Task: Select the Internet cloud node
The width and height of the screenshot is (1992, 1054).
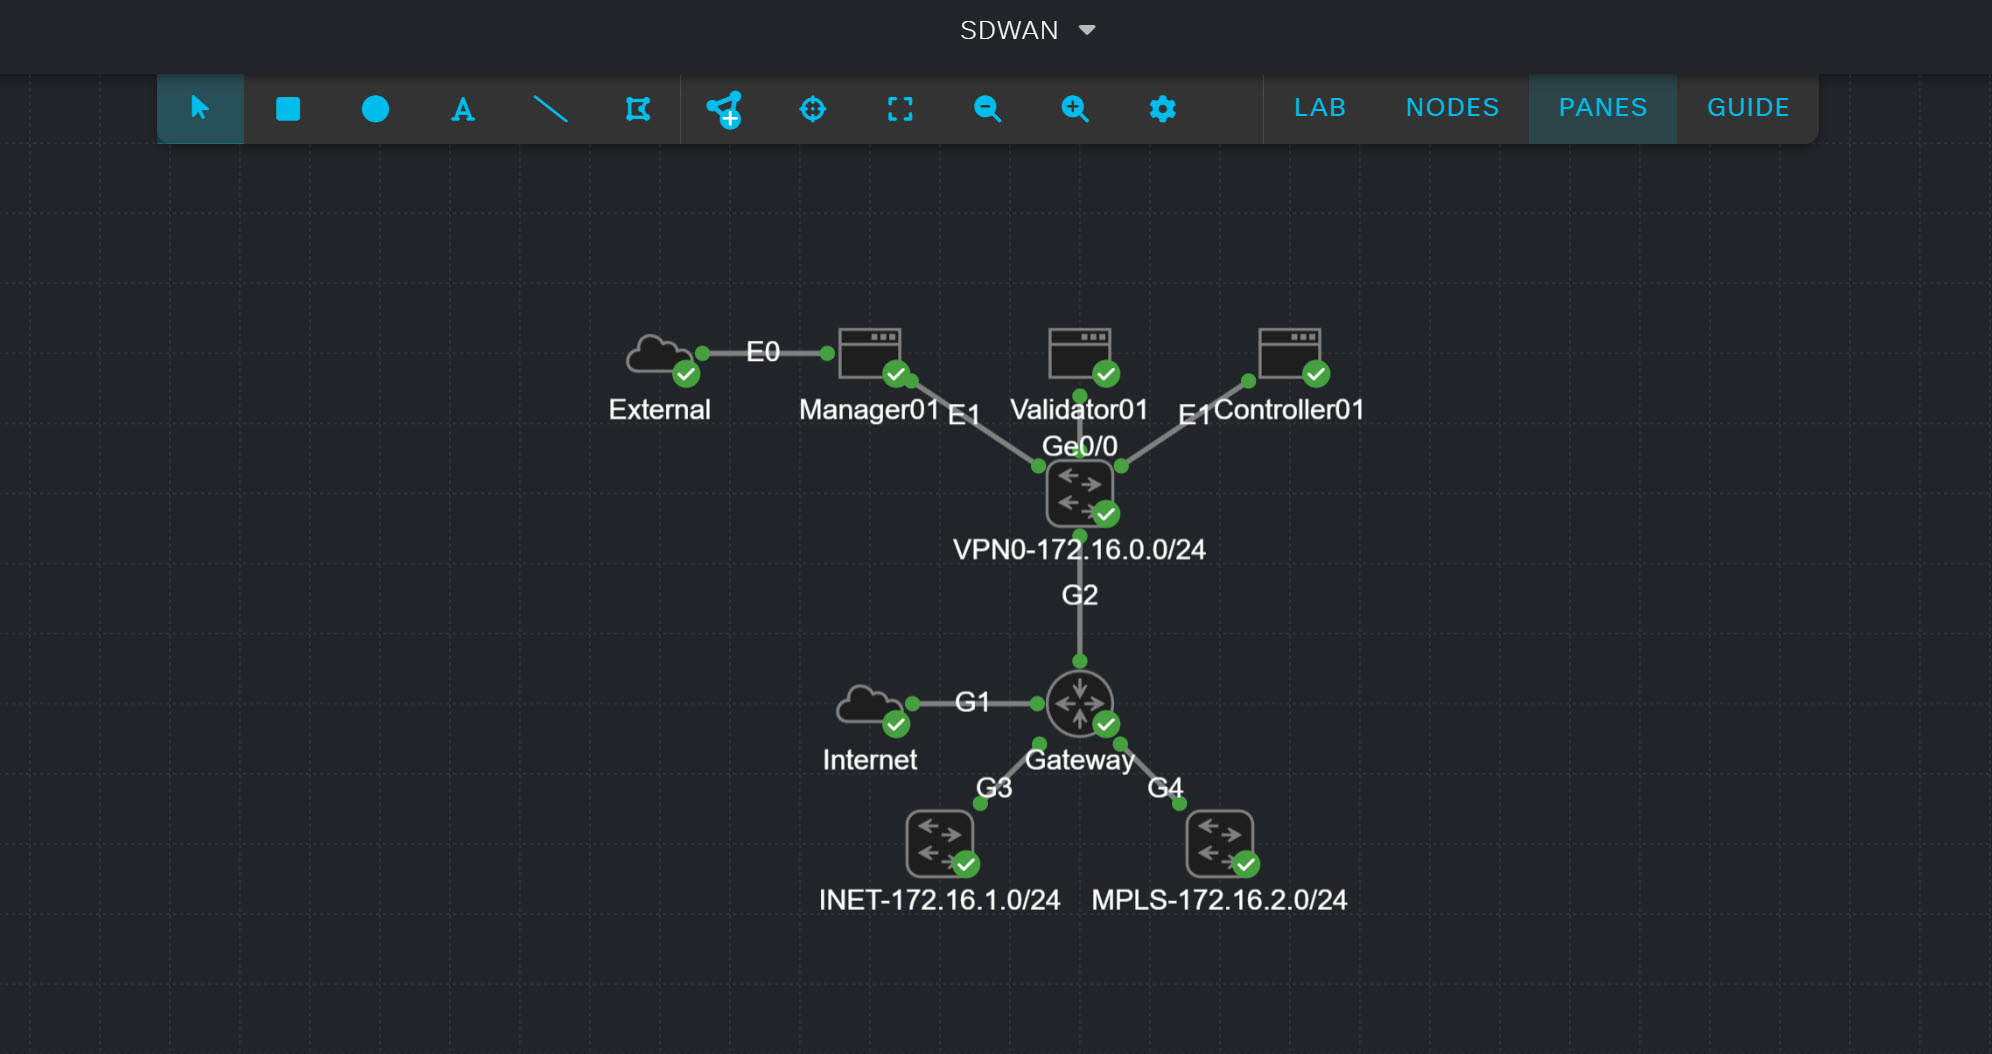Action: point(870,707)
